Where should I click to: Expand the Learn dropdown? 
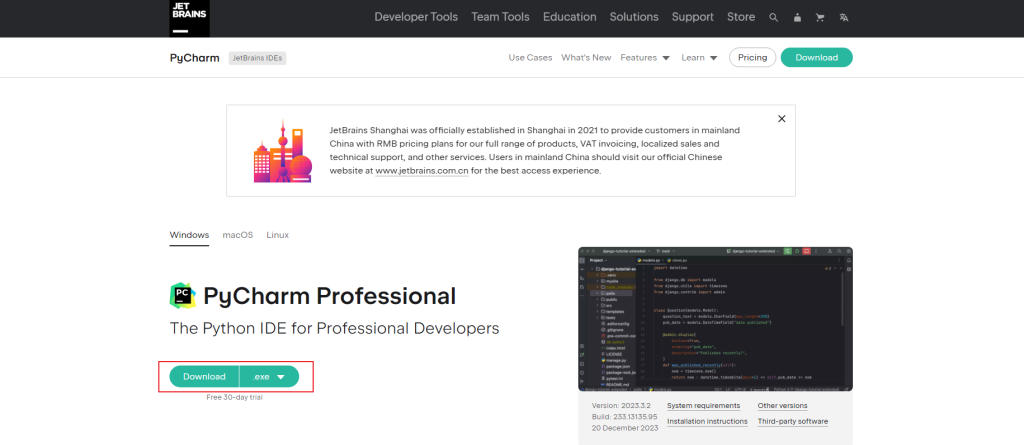(699, 58)
